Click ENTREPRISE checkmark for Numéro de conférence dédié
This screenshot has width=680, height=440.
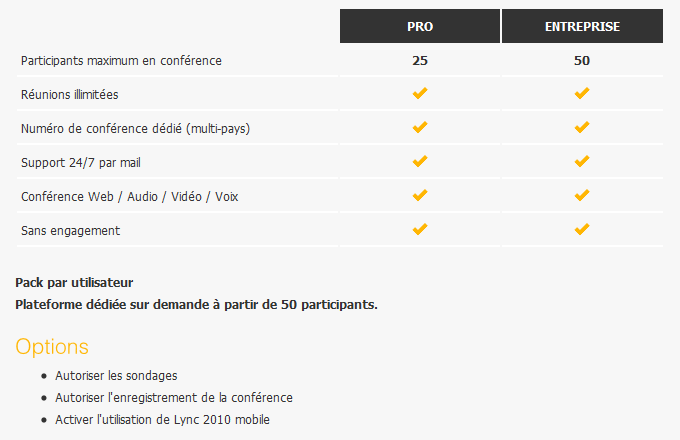(582, 128)
